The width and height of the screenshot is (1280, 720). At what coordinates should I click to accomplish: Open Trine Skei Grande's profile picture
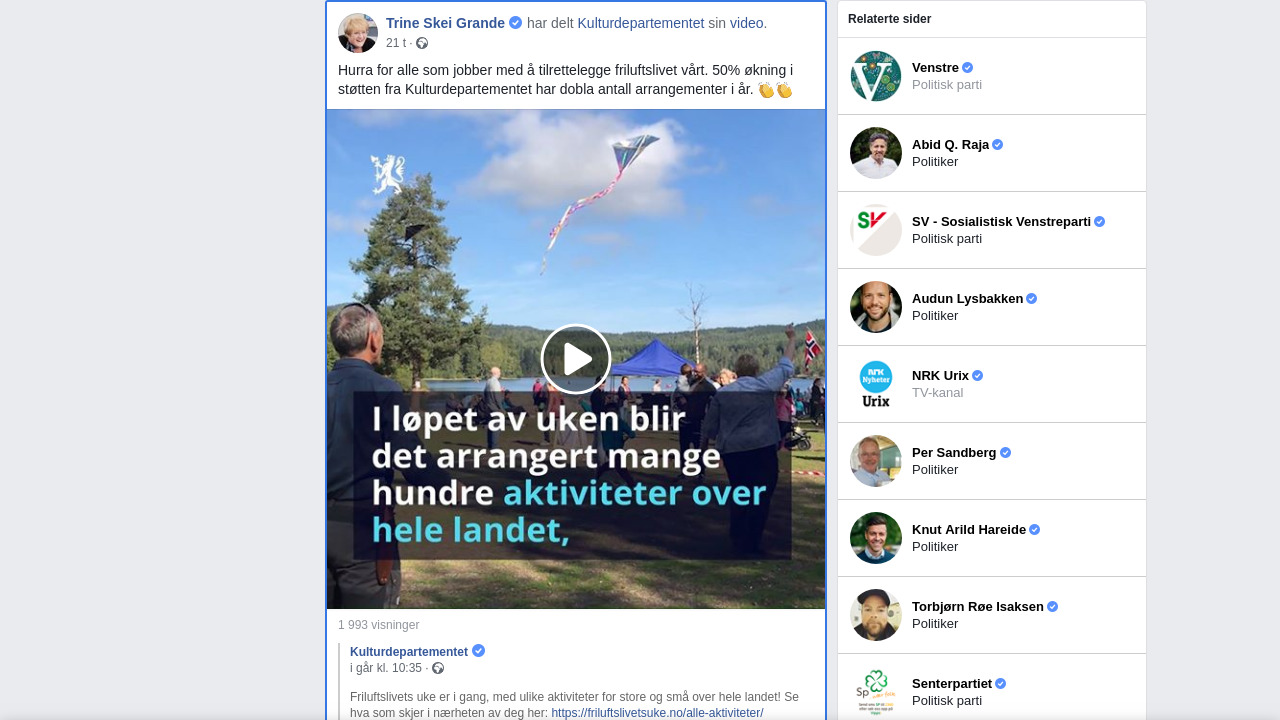coord(358,33)
